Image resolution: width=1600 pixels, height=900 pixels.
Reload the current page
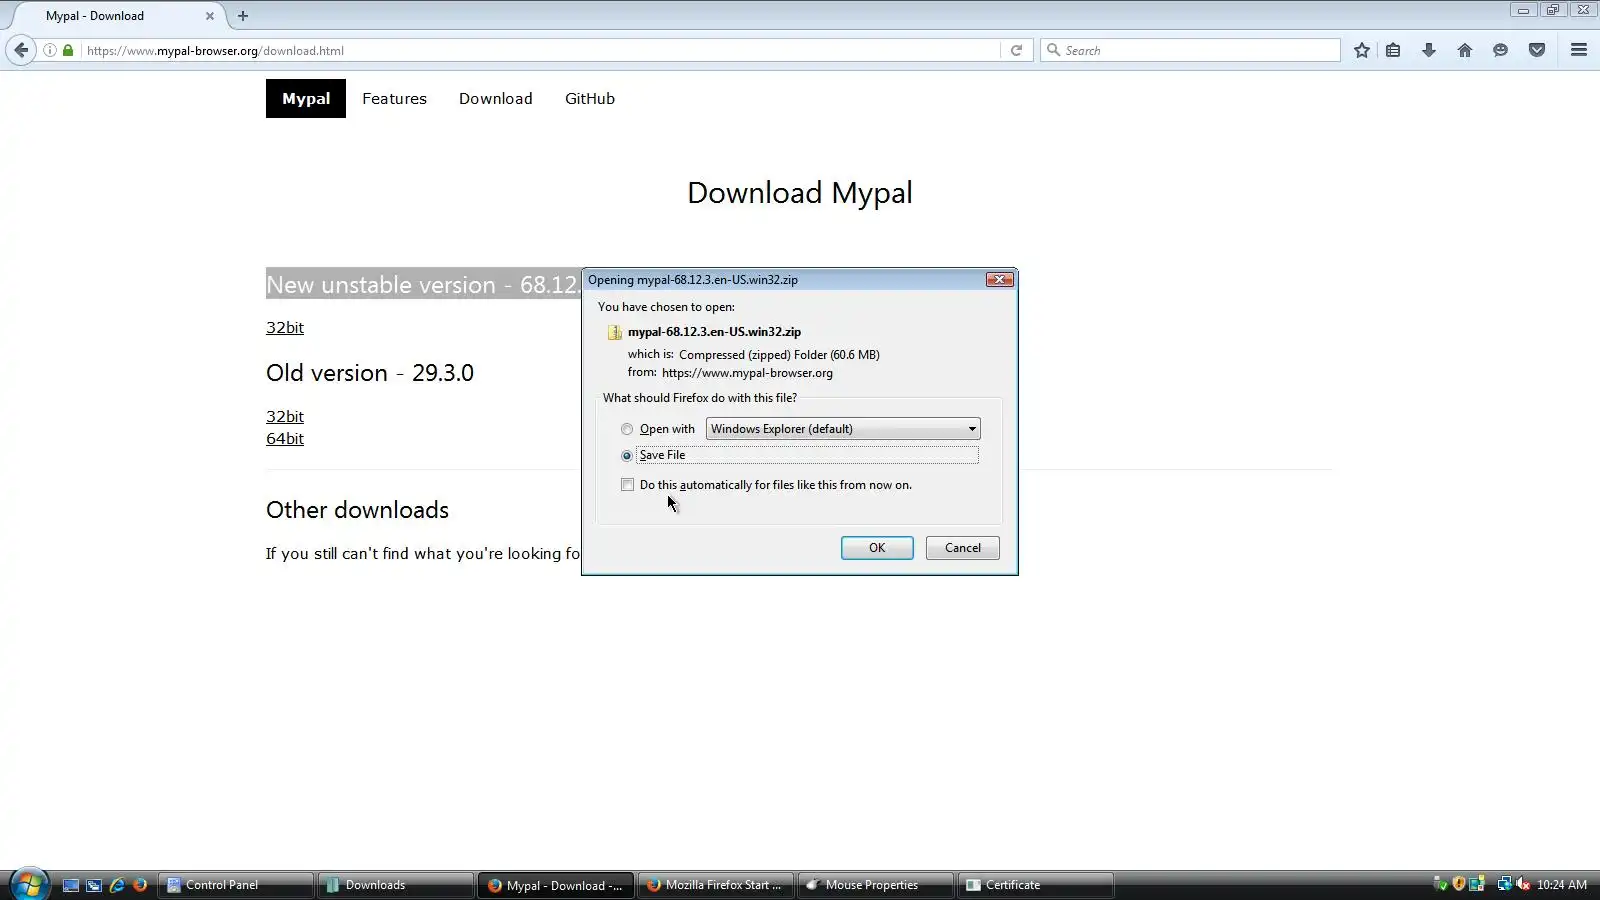[x=1016, y=50]
